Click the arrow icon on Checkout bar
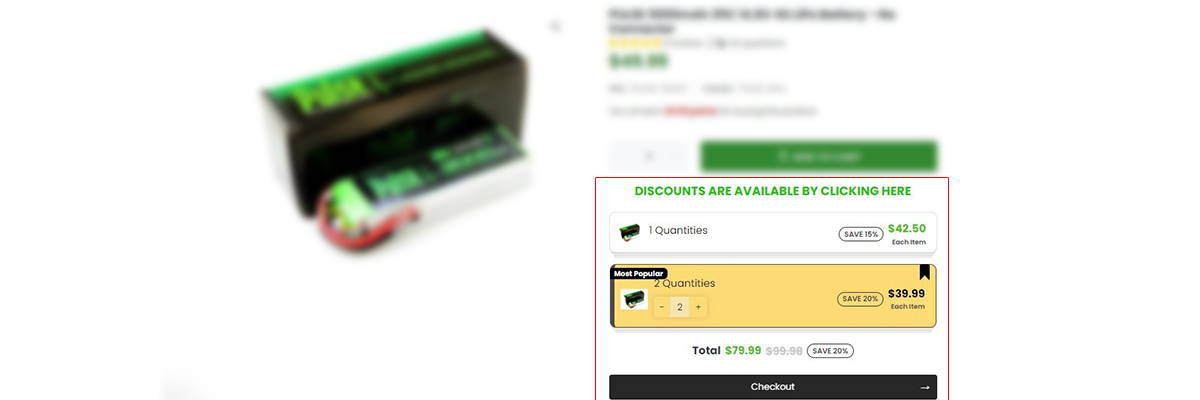 point(925,387)
